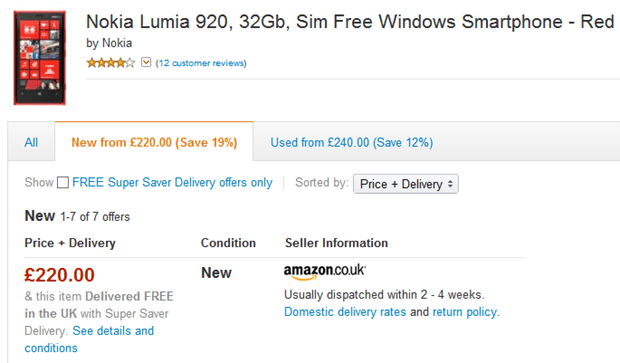Click the Price + Delivery column header
Viewport: 620px width, 363px height.
[x=70, y=243]
